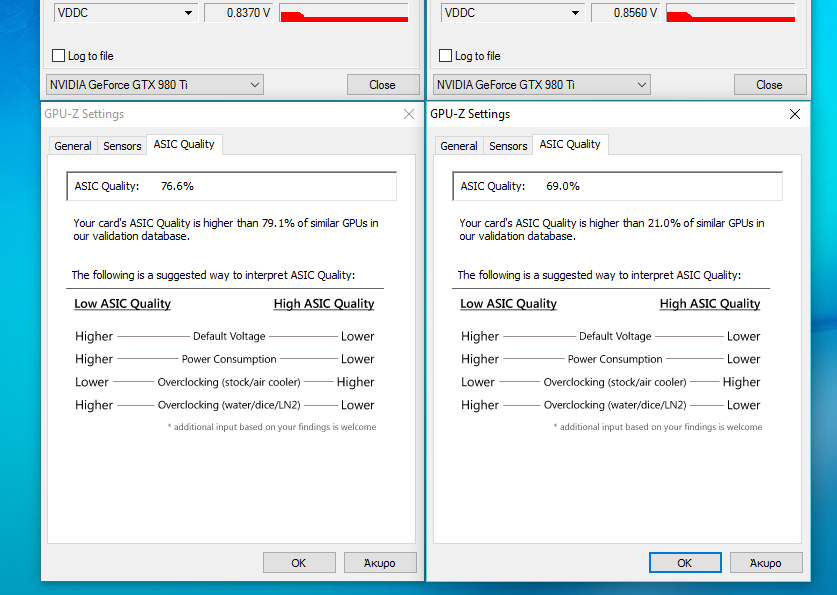
Task: Close the right GPU-Z Settings dialog via X
Action: click(795, 114)
